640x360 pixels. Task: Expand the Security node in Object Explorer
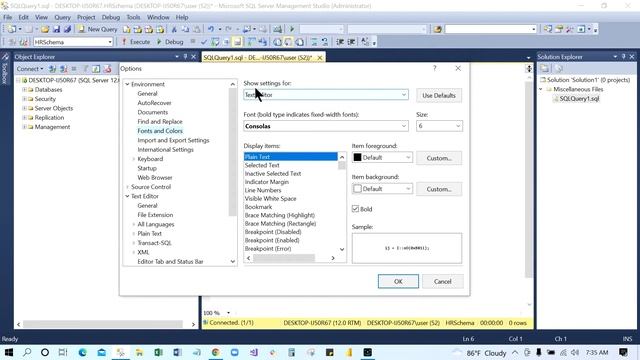[24, 99]
